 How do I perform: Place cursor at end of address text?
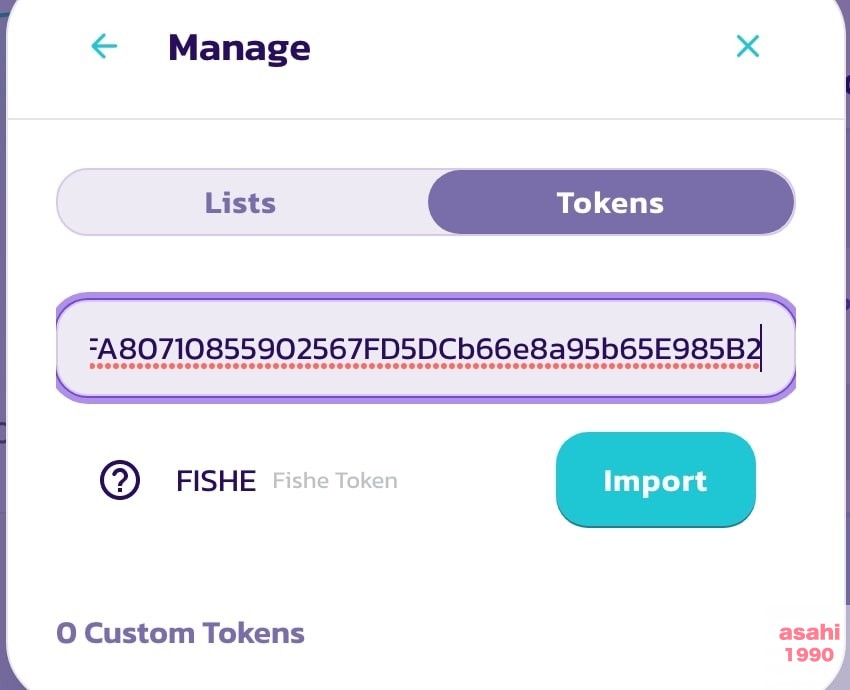[760, 349]
